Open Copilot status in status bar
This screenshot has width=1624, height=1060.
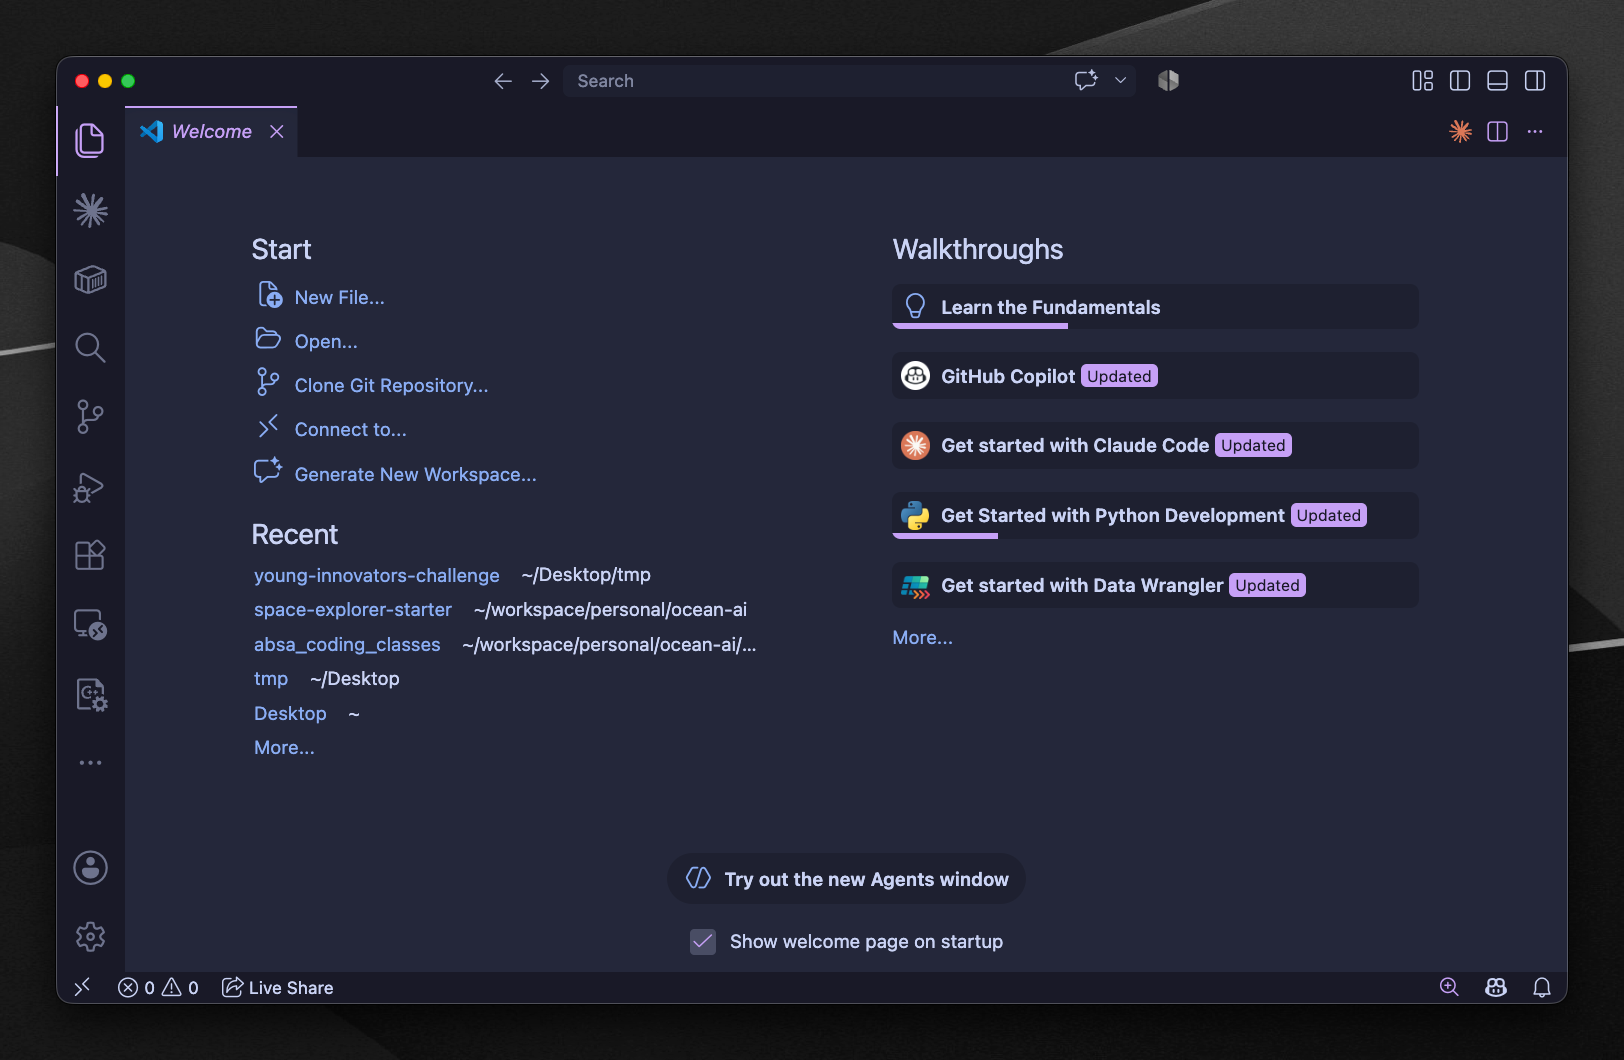(1496, 987)
